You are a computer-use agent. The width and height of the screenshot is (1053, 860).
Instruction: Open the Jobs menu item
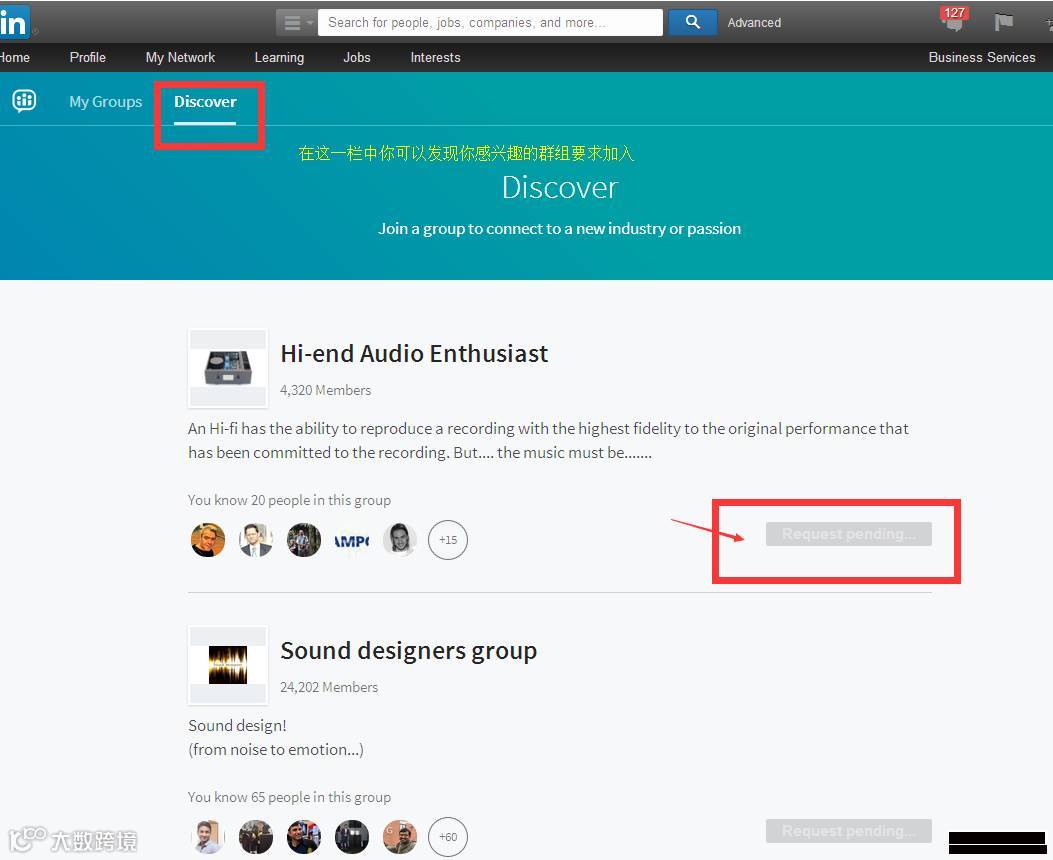pyautogui.click(x=357, y=58)
